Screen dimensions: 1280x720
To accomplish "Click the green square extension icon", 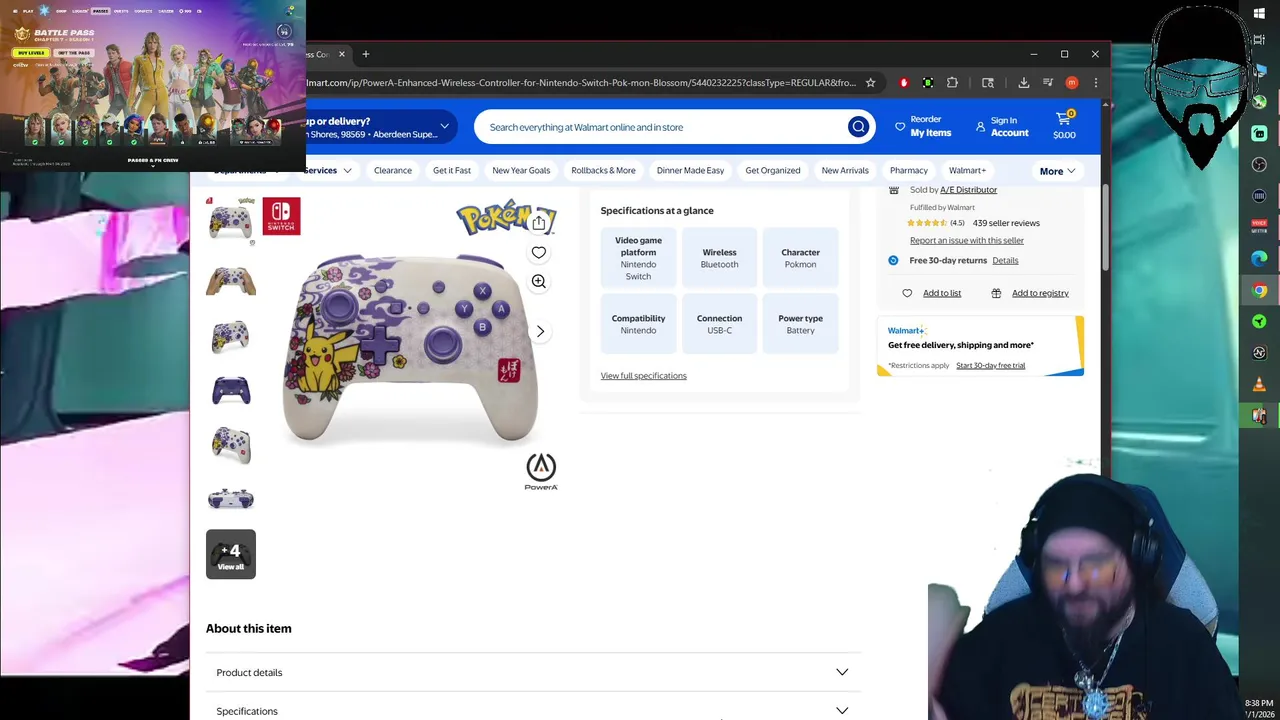I will coord(928,83).
